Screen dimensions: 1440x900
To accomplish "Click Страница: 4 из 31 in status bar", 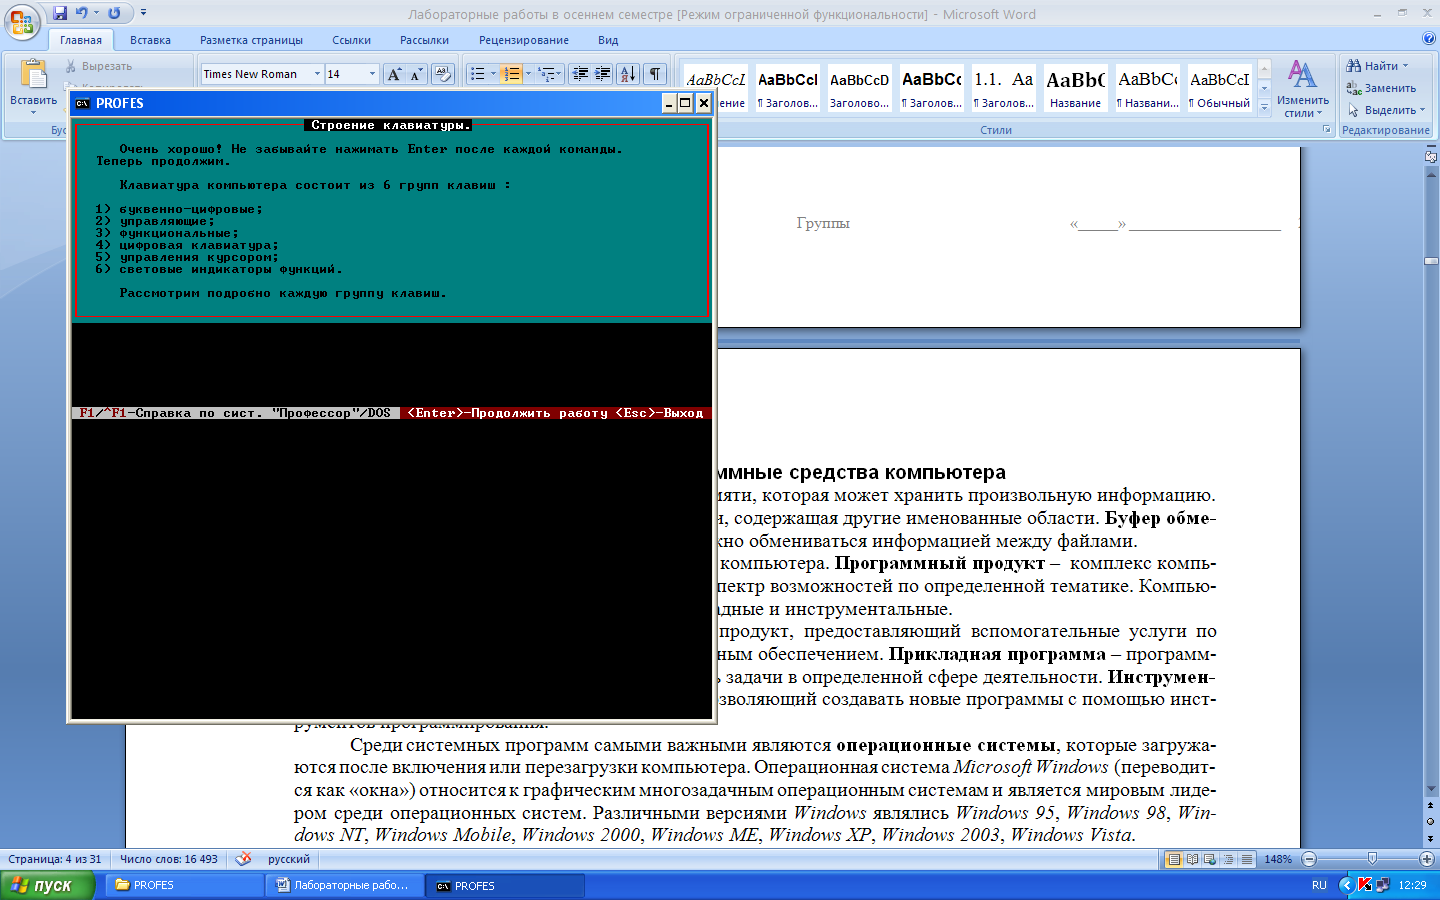I will (x=55, y=859).
